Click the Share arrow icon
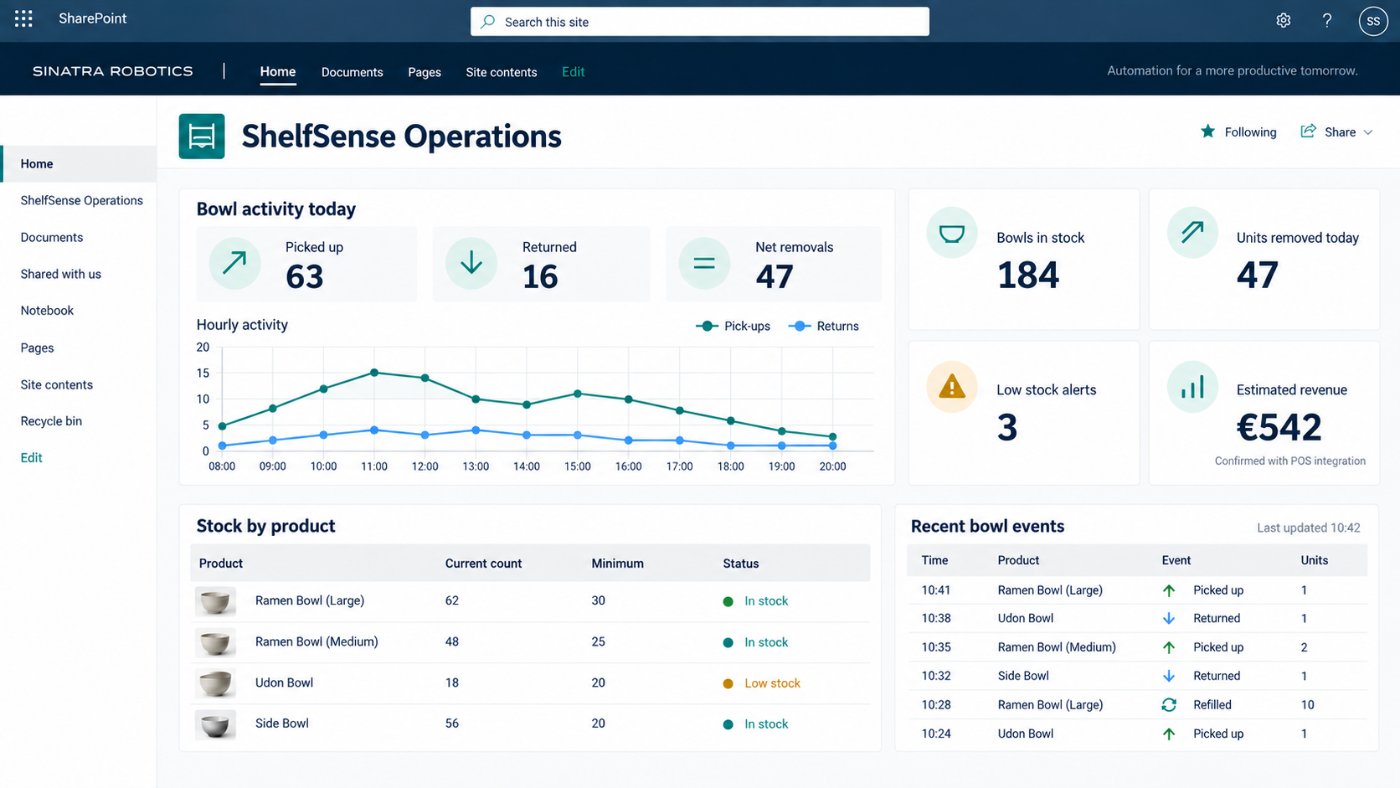 tap(1308, 131)
